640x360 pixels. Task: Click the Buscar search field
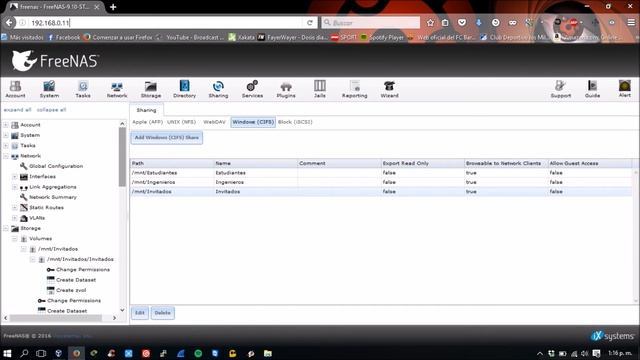click(371, 23)
